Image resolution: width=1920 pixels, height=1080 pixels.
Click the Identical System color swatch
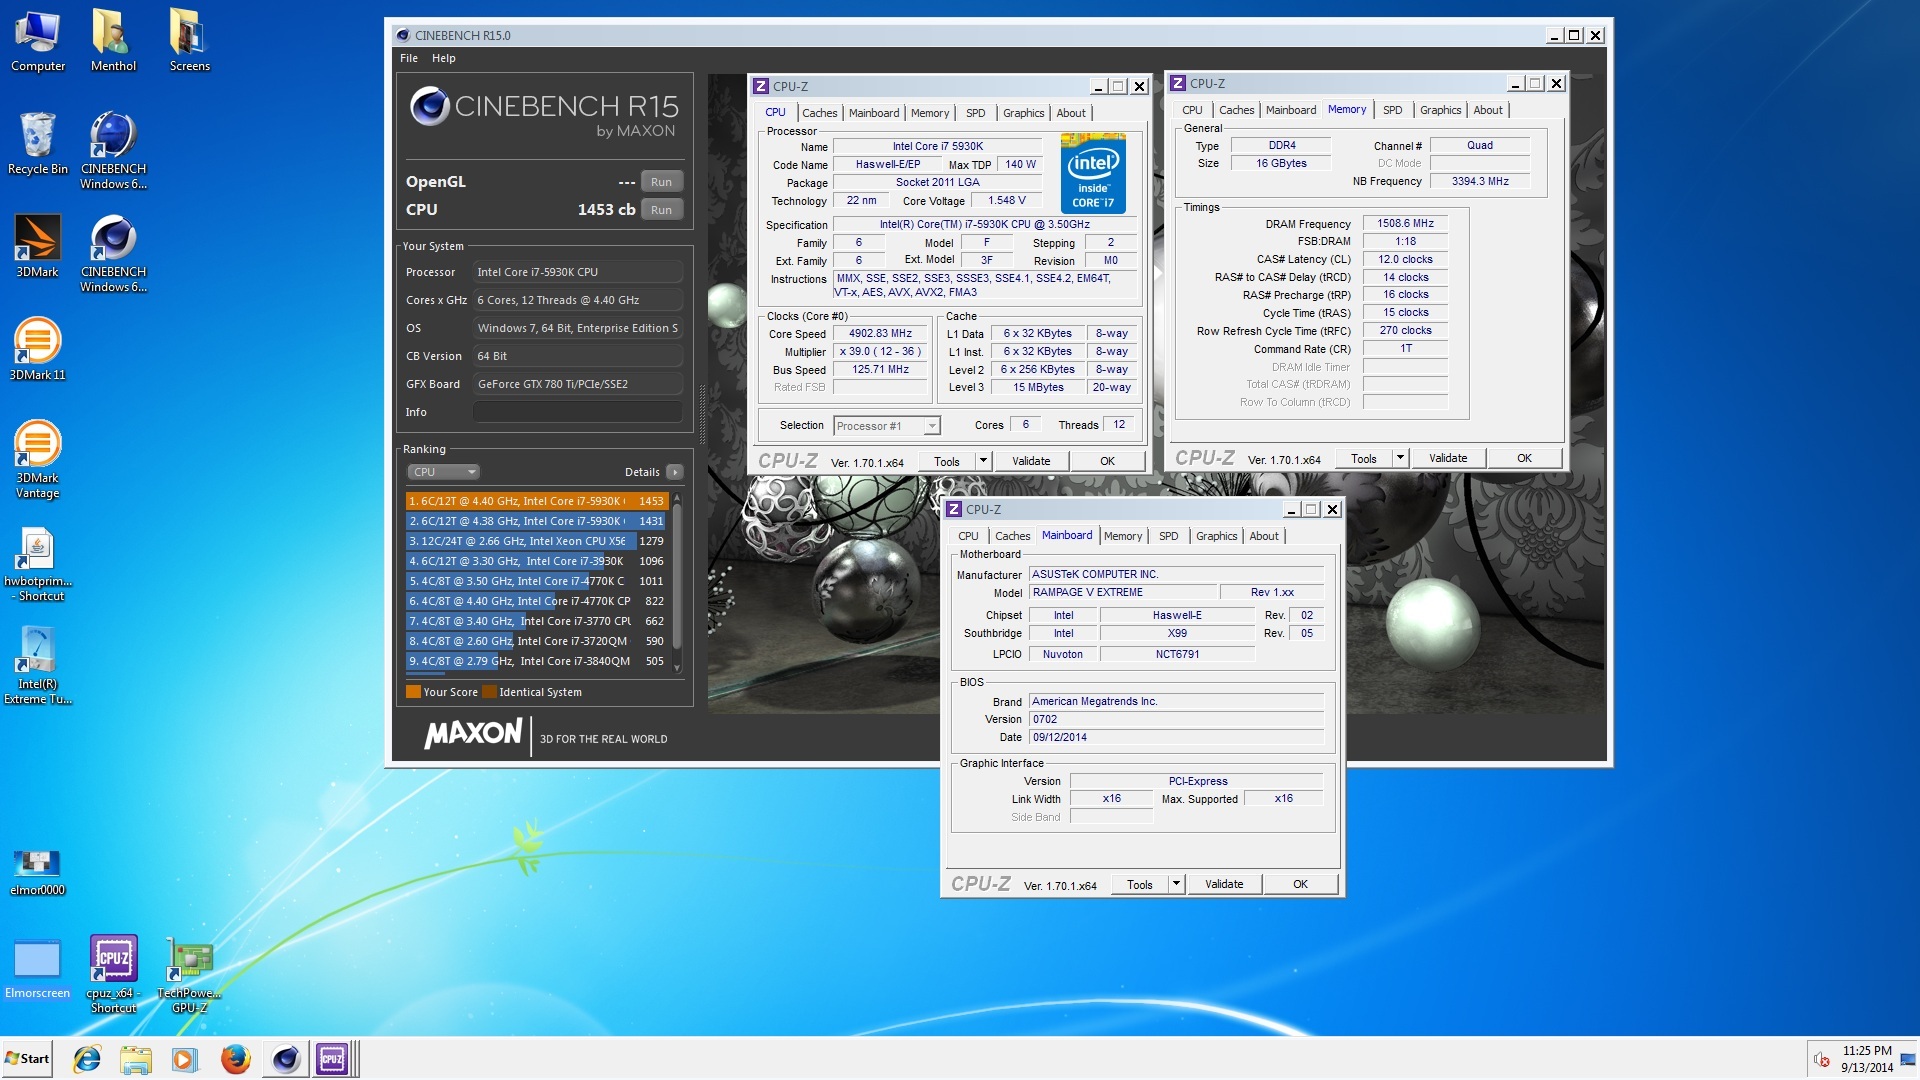[489, 692]
